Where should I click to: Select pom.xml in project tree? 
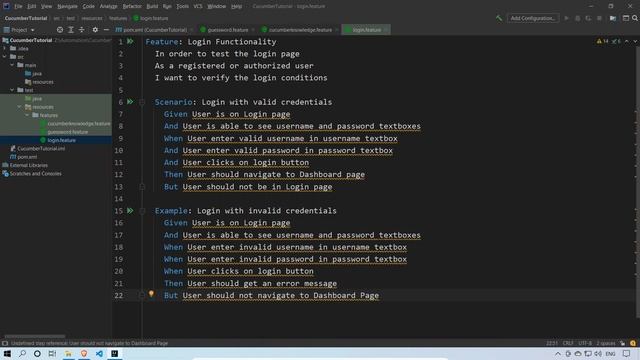pos(27,157)
